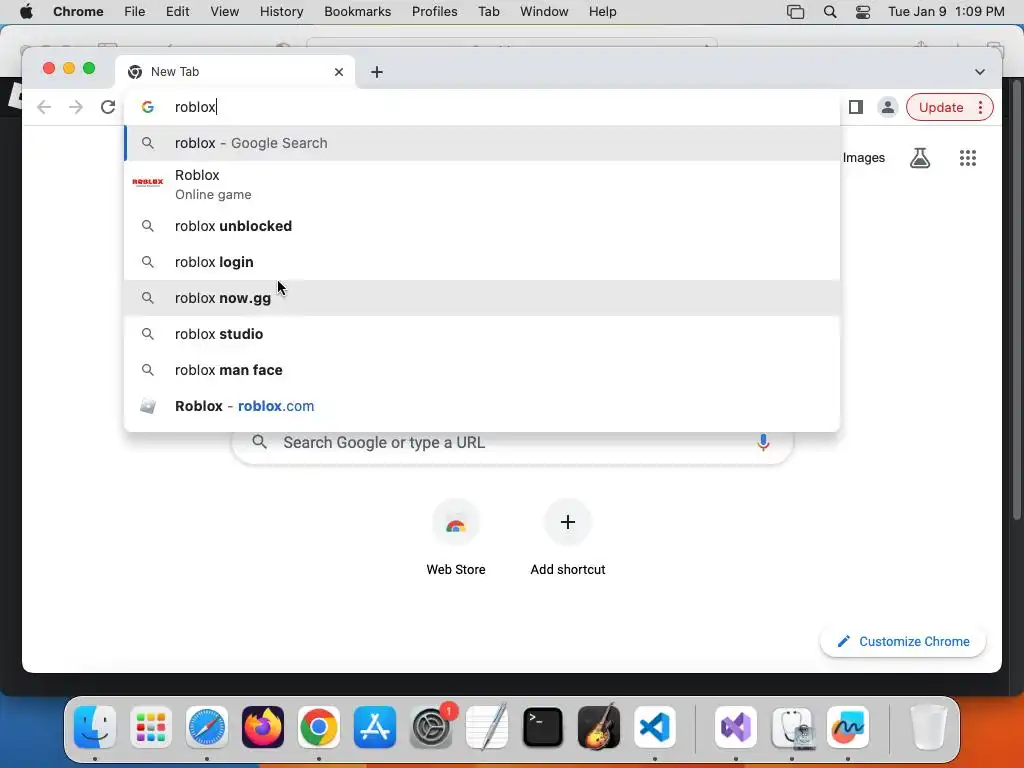Close the New Tab tab
The image size is (1024, 768).
click(x=338, y=72)
